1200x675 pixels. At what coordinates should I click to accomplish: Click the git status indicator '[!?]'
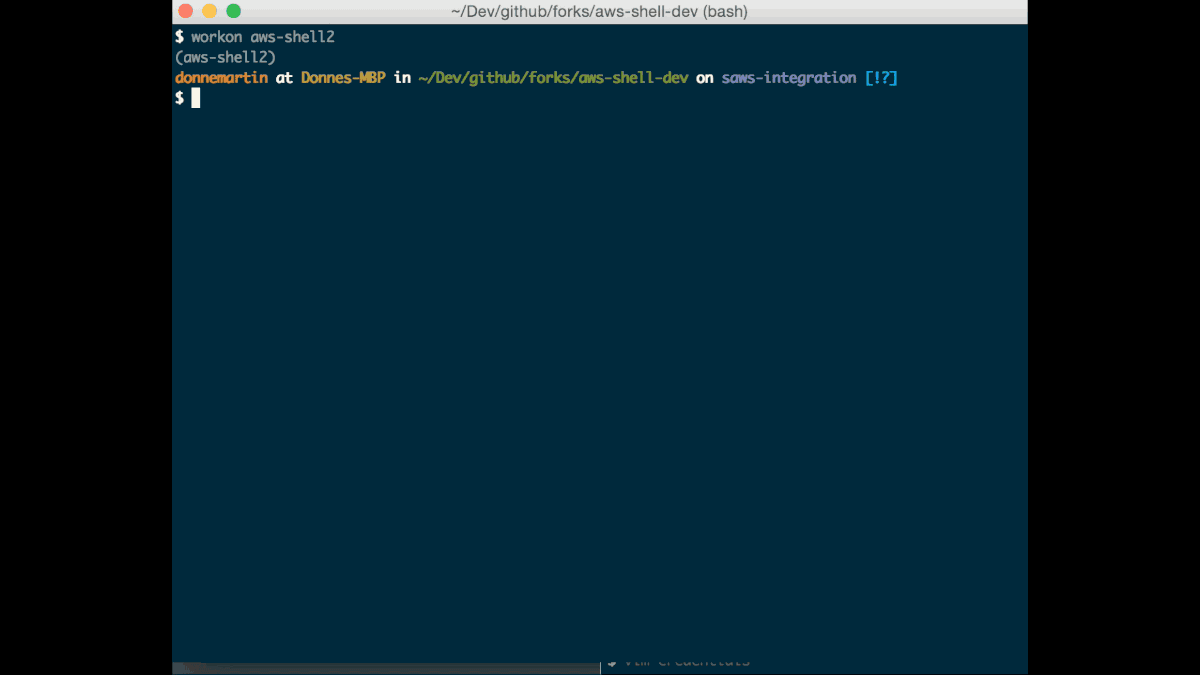[x=881, y=77]
